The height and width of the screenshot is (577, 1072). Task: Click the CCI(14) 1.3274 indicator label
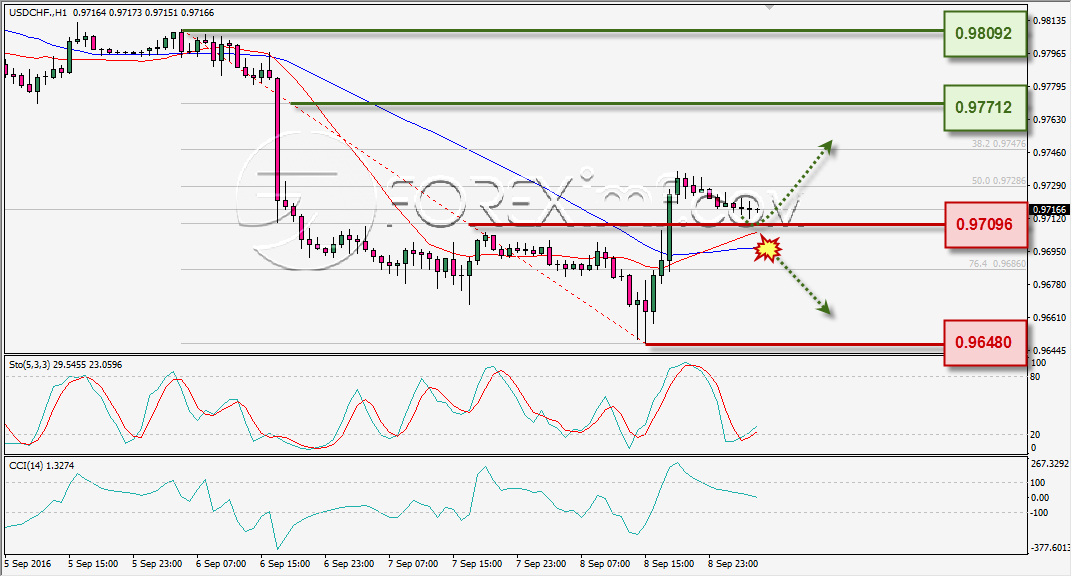click(x=42, y=466)
